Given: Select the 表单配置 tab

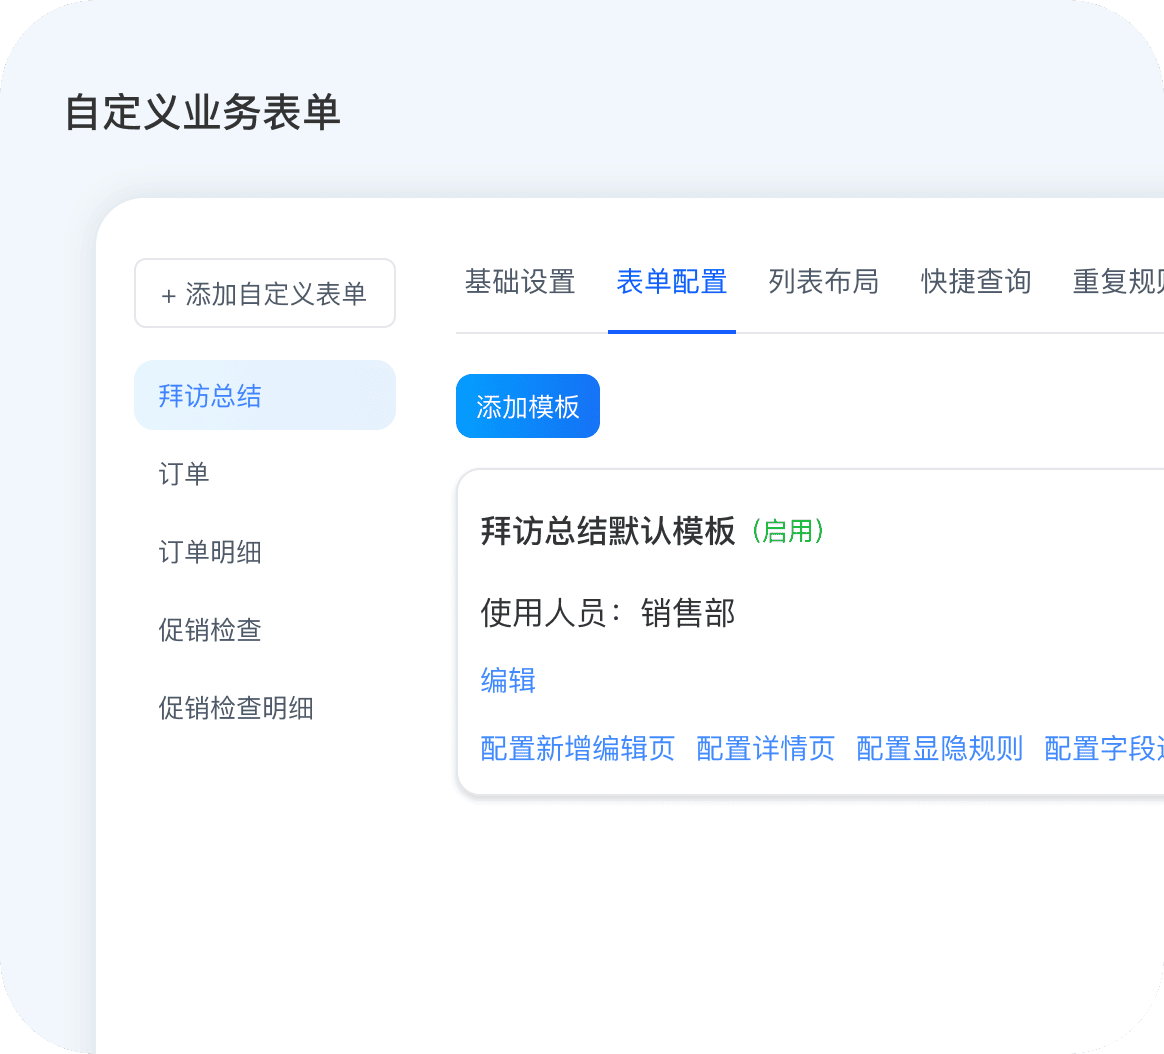Looking at the screenshot, I should point(672,282).
